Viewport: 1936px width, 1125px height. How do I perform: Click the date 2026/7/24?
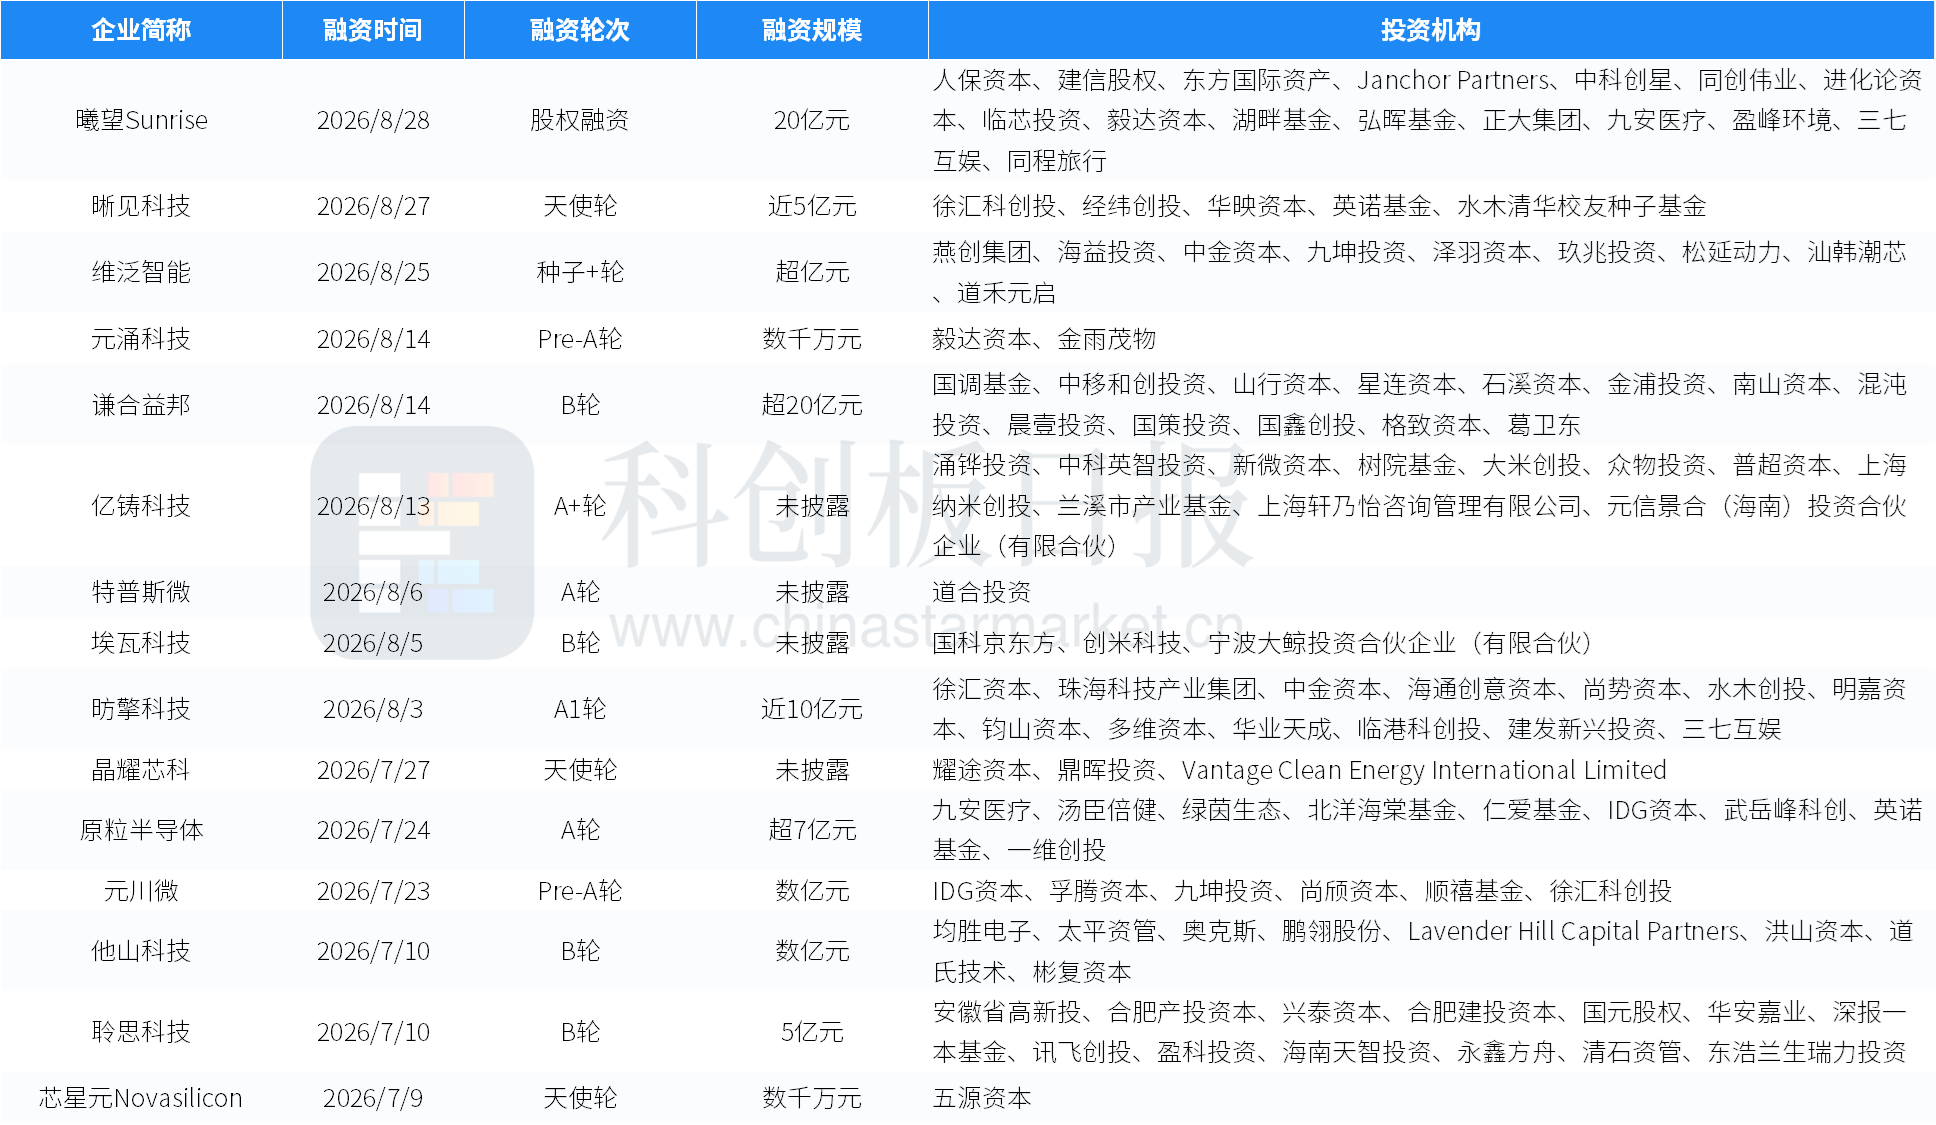pos(373,830)
